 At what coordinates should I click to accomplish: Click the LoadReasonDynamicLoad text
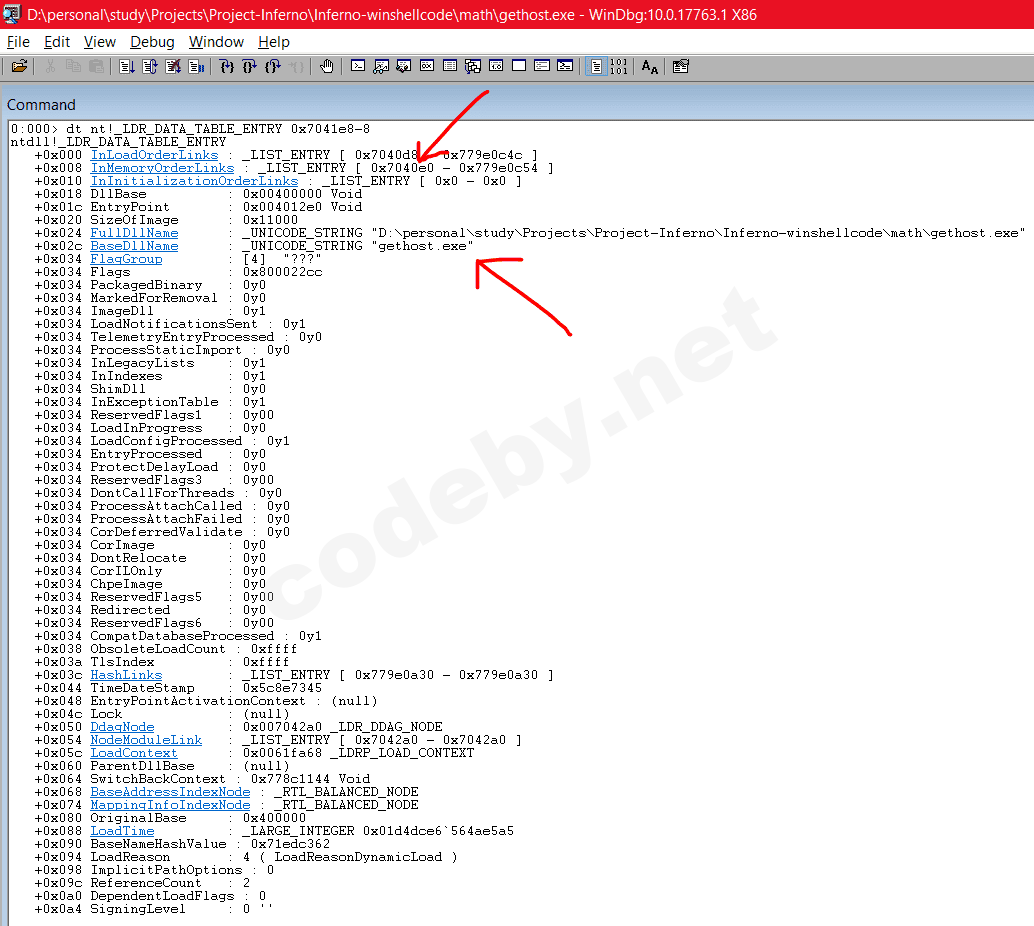tap(358, 857)
